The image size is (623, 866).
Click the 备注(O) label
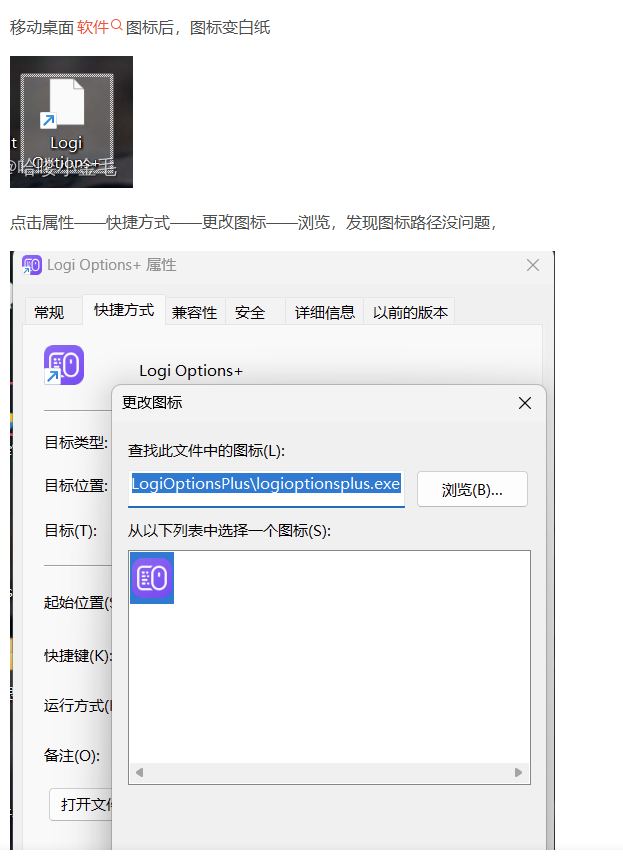tap(72, 756)
